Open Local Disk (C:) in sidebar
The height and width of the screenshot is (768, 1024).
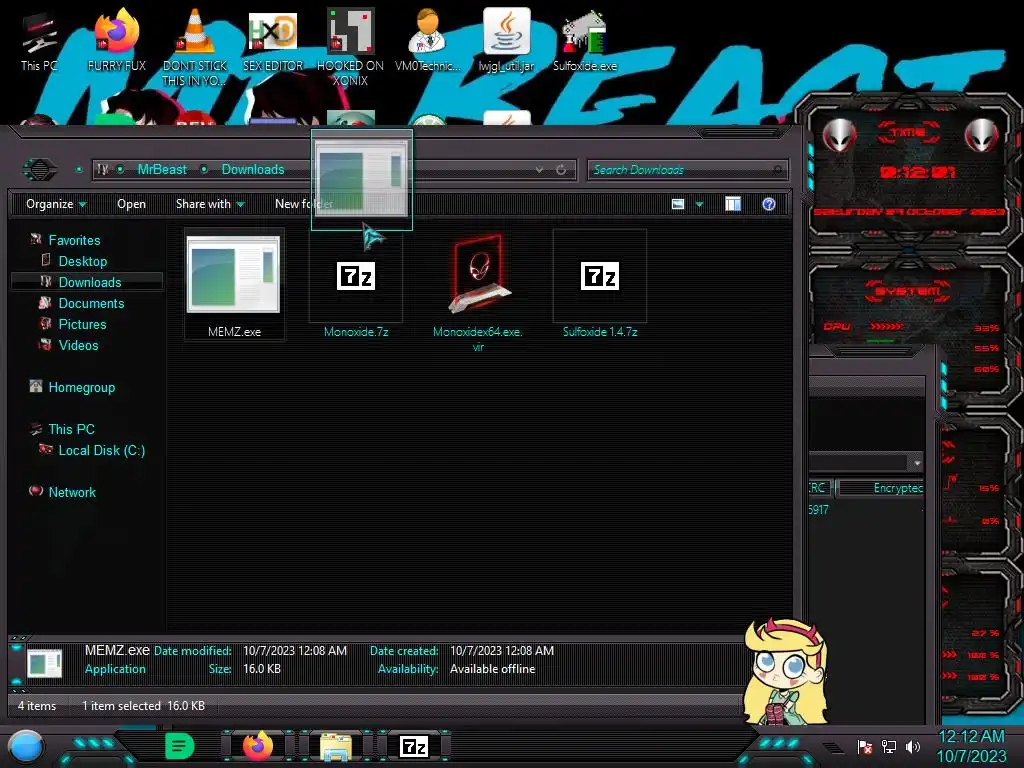(101, 450)
